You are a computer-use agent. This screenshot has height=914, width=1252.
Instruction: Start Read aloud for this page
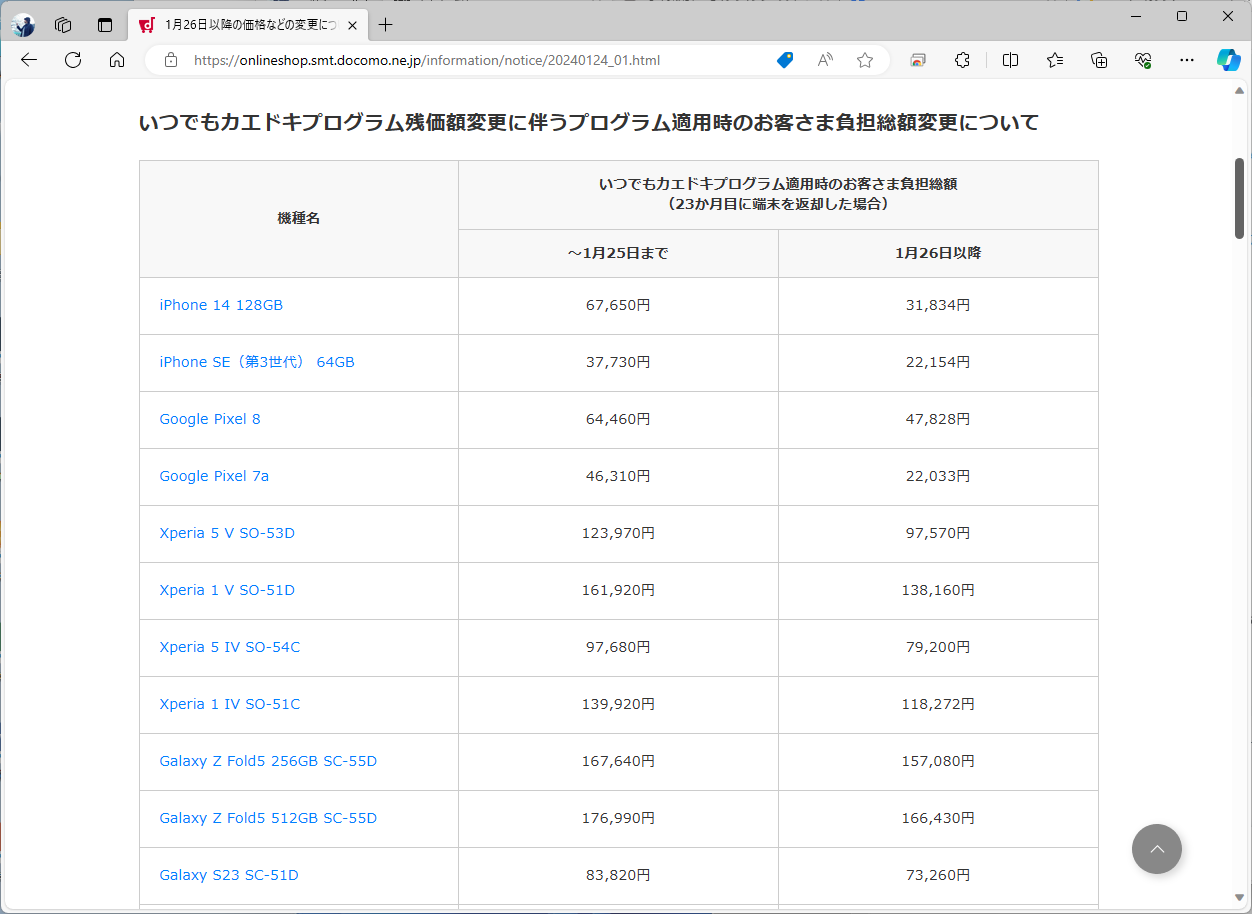click(824, 60)
